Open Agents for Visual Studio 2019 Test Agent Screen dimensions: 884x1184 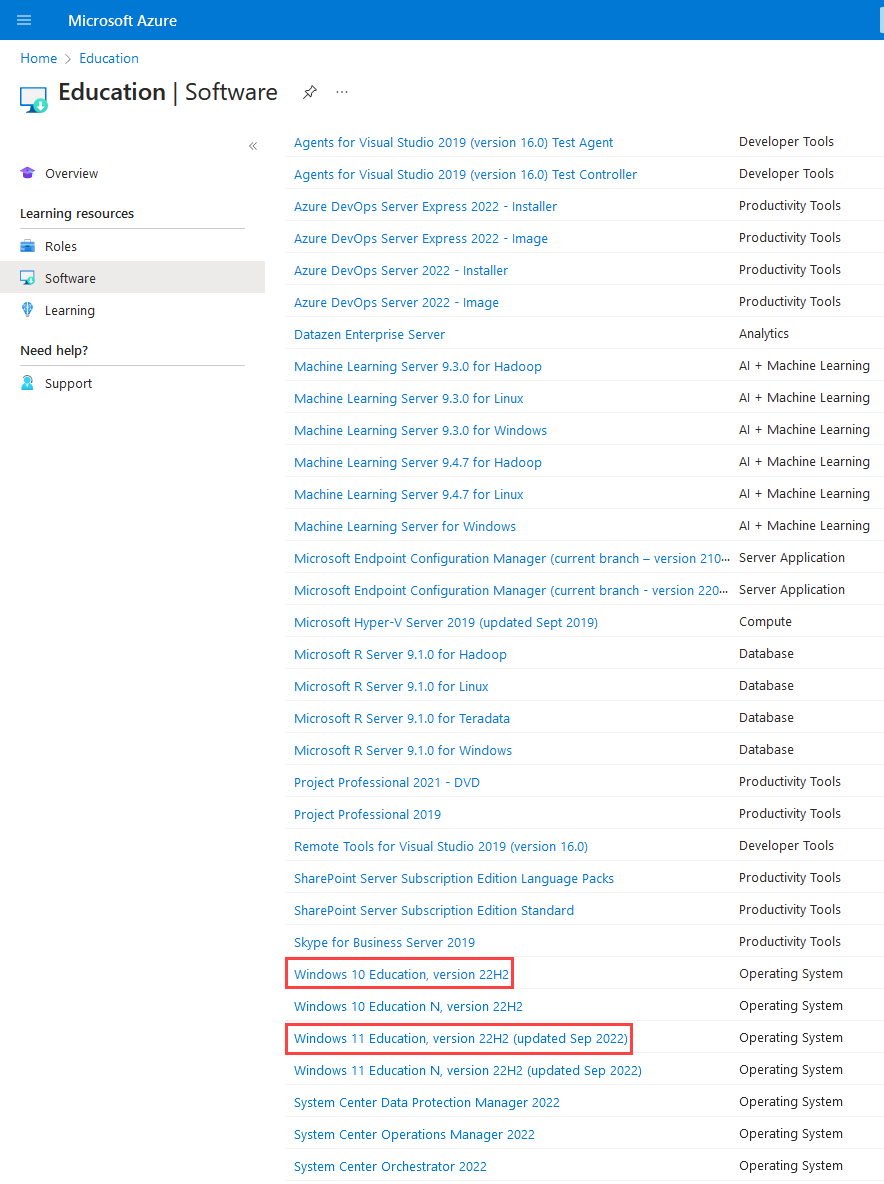[x=453, y=143]
